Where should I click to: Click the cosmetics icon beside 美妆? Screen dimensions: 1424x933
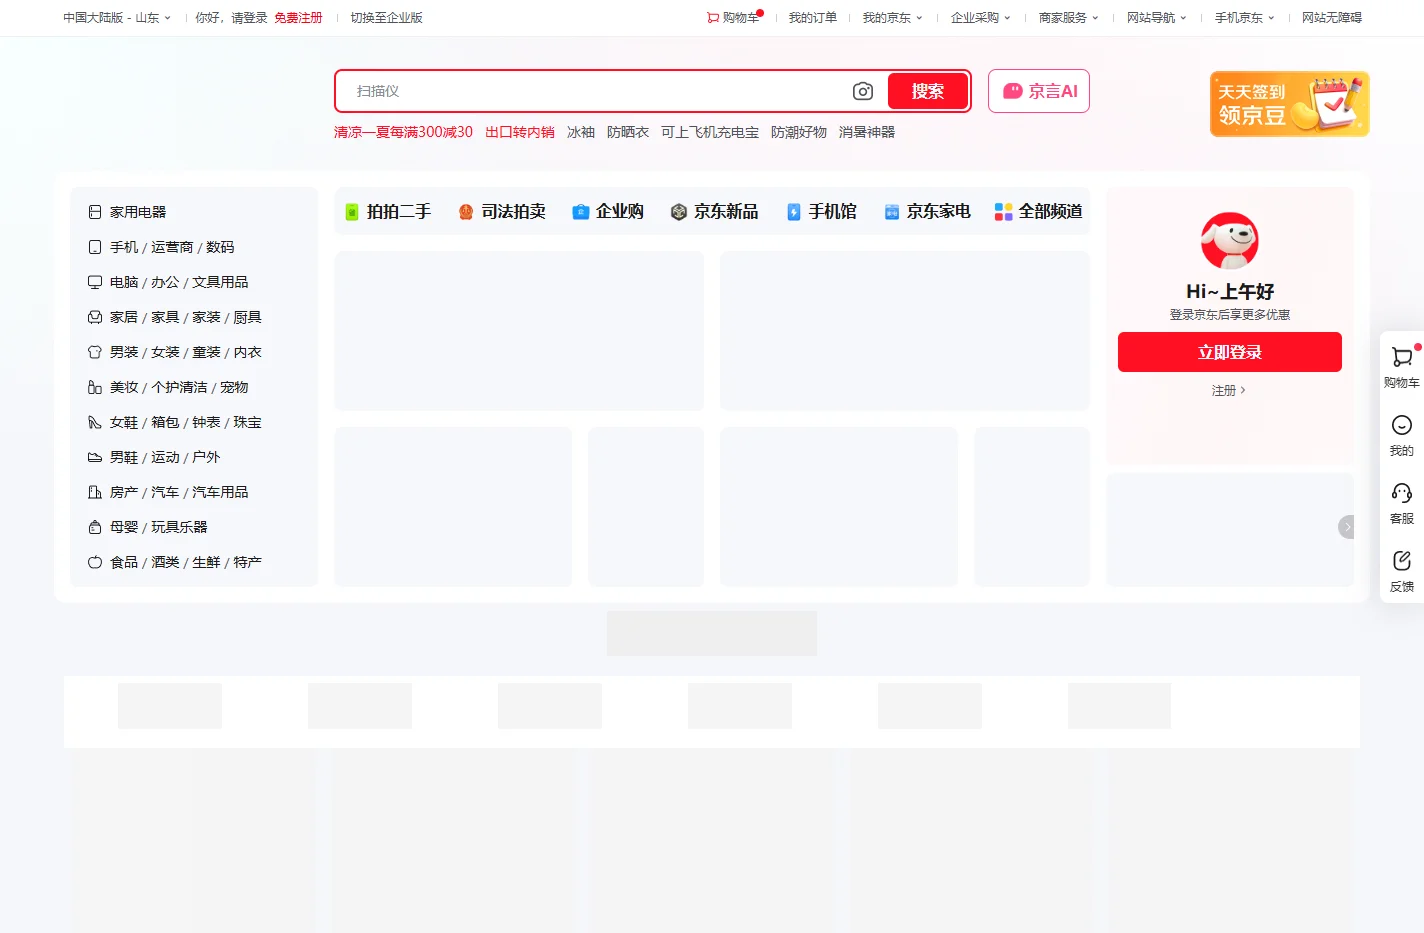95,387
